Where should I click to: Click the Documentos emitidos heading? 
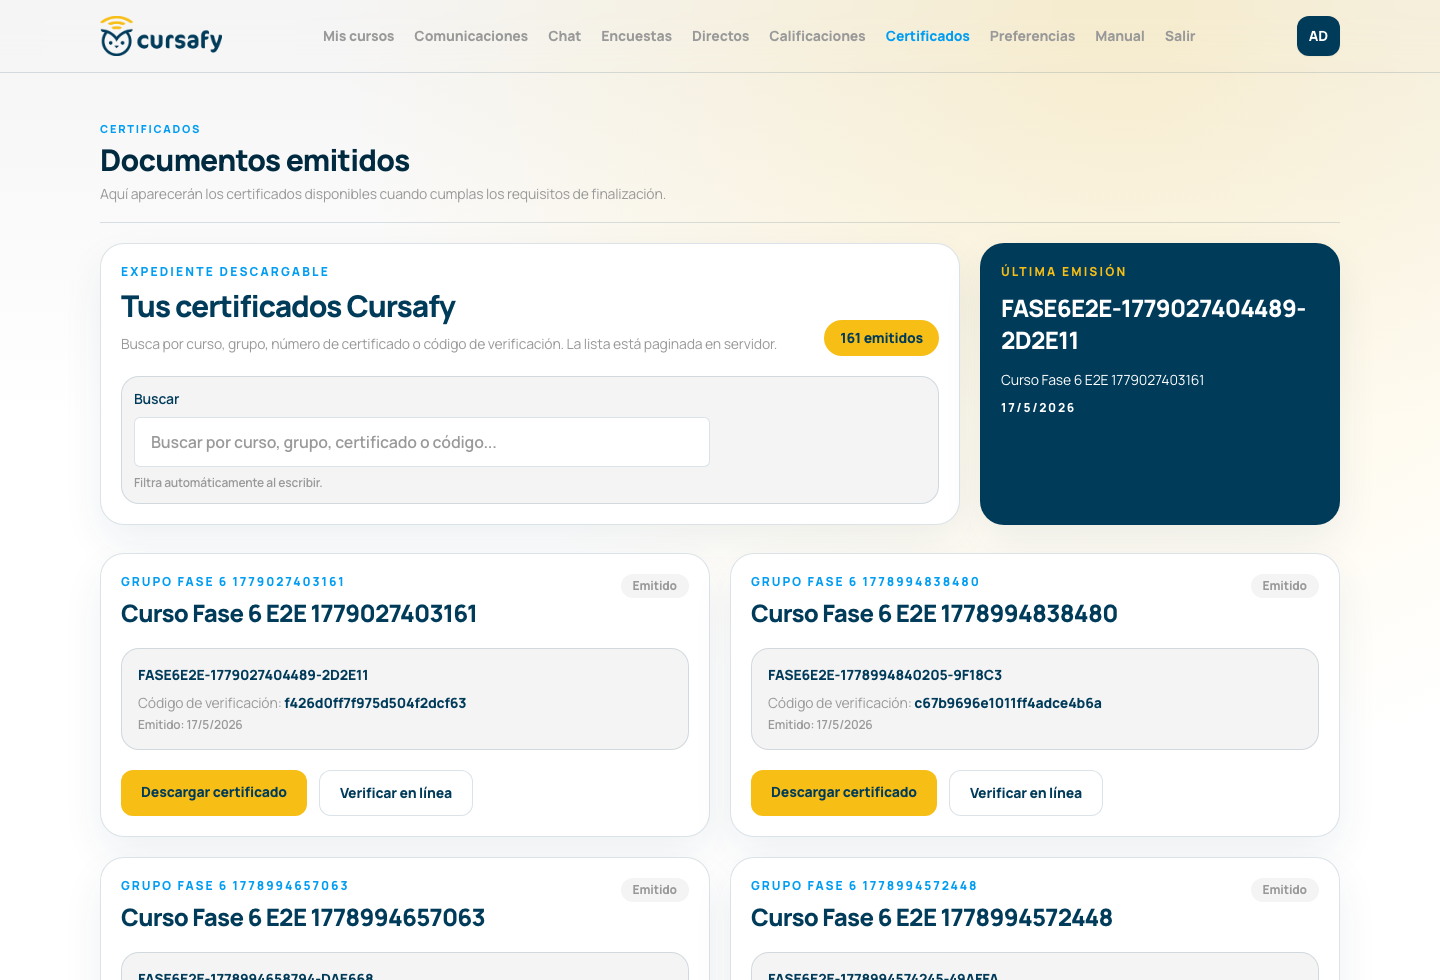pyautogui.click(x=255, y=161)
